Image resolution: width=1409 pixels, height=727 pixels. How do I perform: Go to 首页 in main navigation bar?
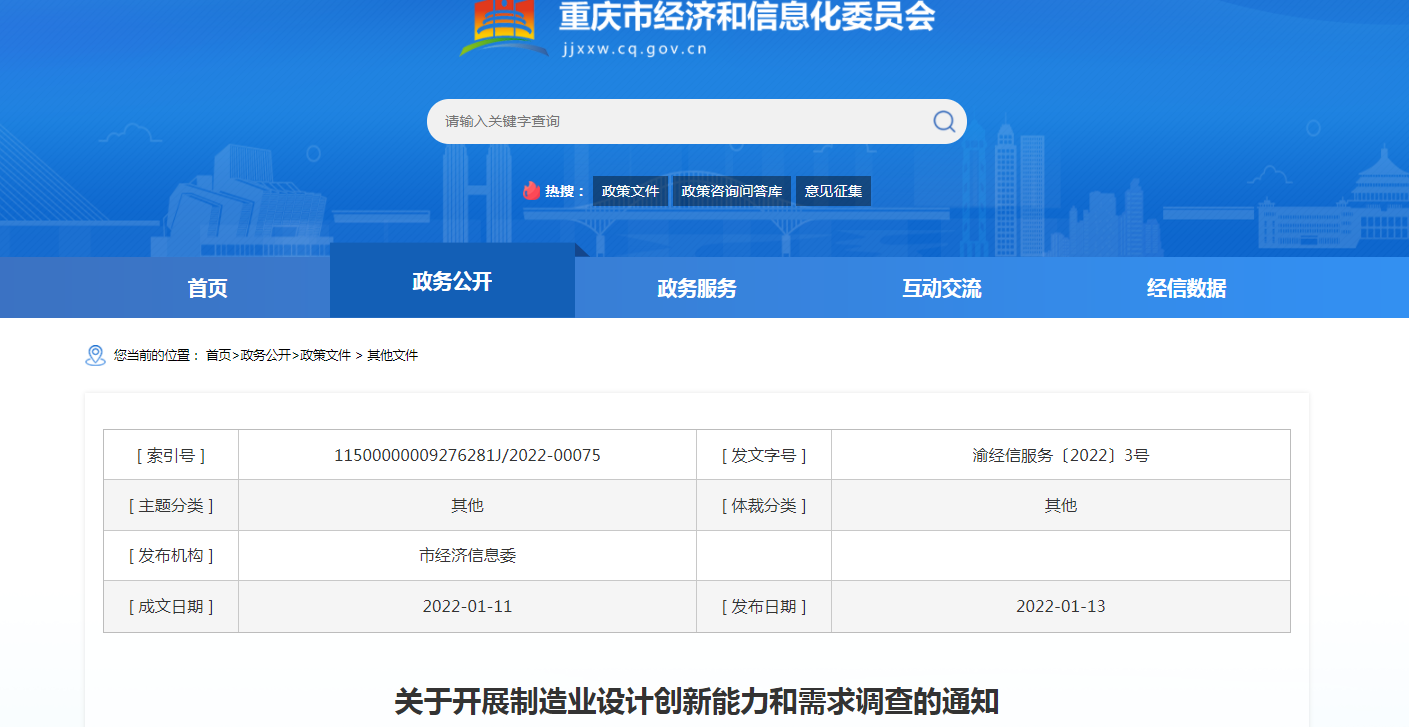tap(207, 288)
